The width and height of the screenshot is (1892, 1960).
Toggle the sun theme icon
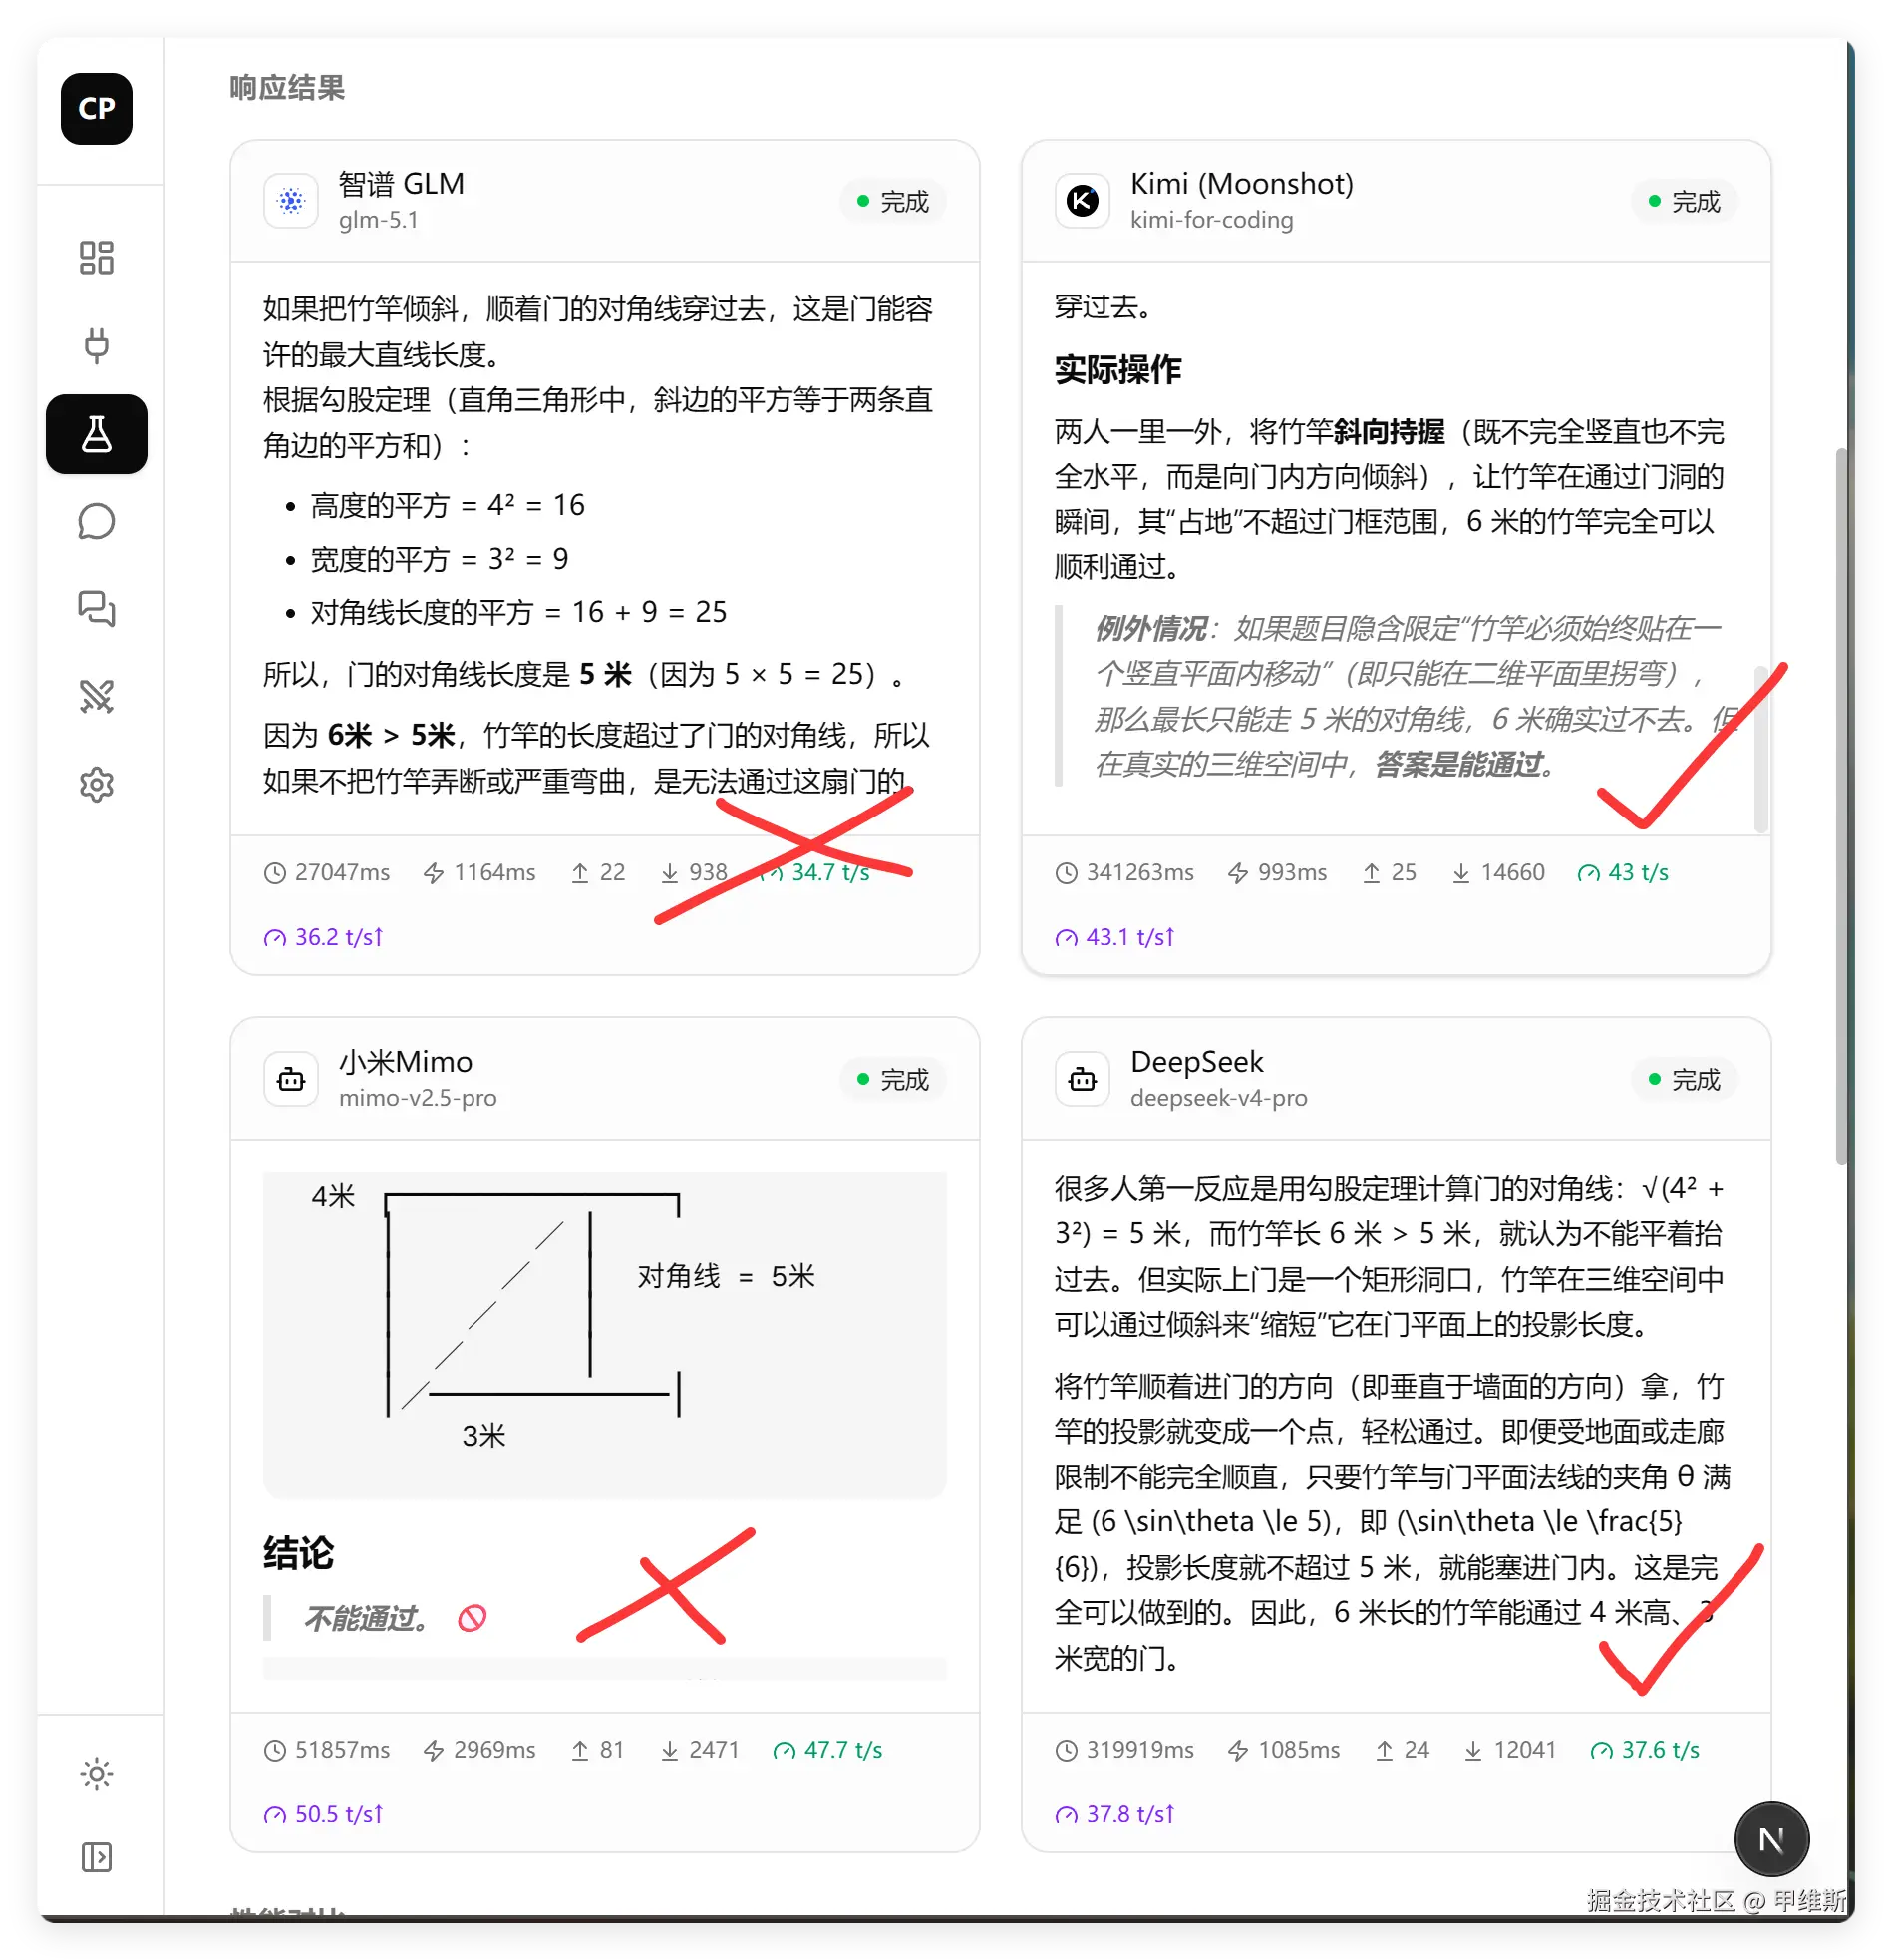click(96, 1774)
